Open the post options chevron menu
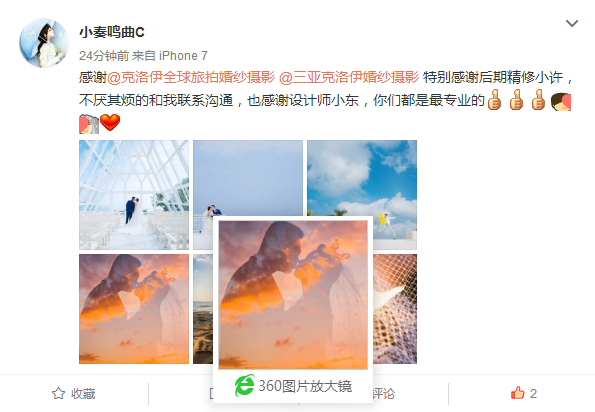The image size is (595, 412). click(x=572, y=24)
